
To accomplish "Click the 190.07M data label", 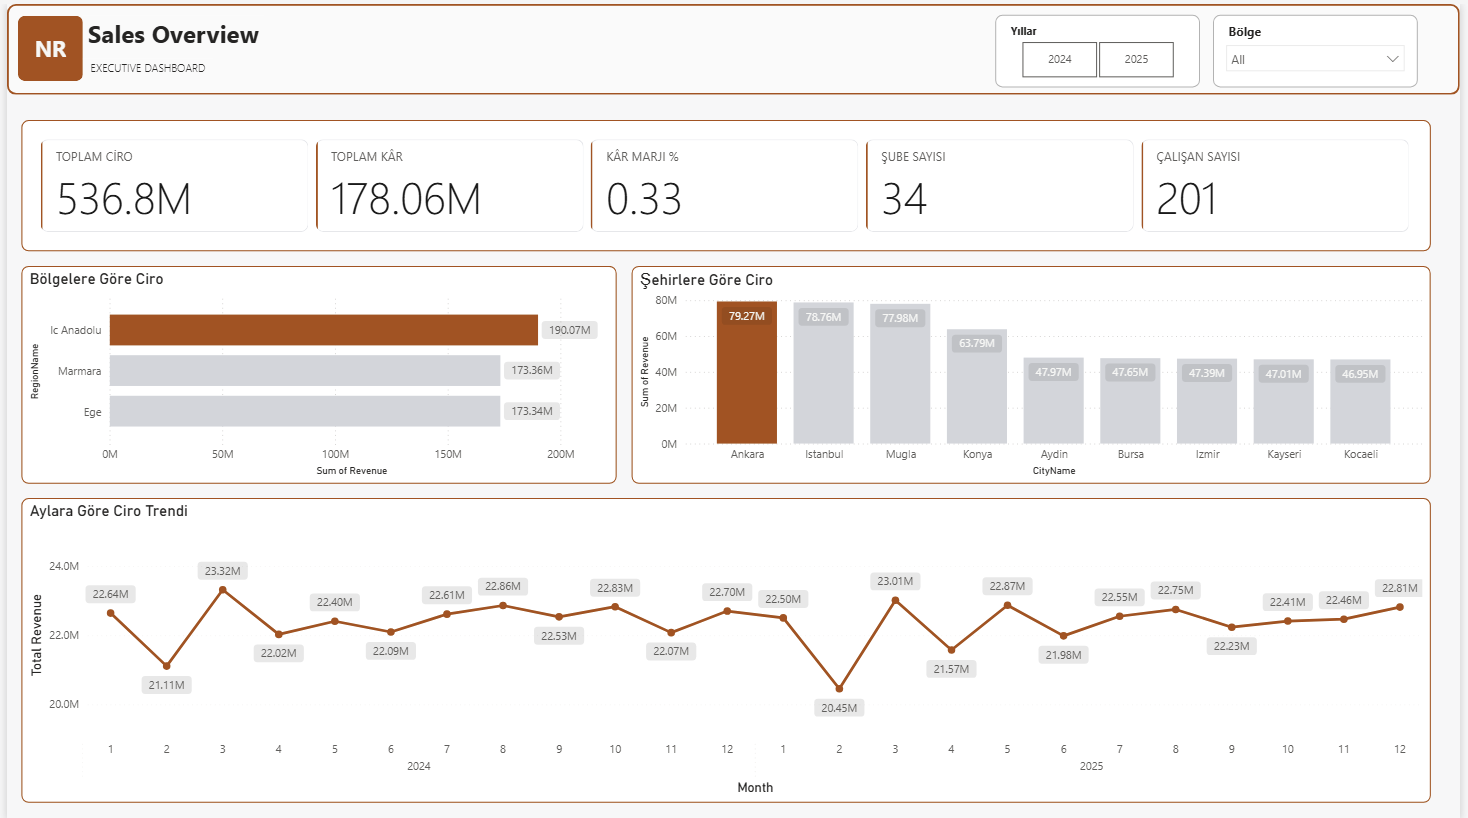I will click(x=570, y=330).
